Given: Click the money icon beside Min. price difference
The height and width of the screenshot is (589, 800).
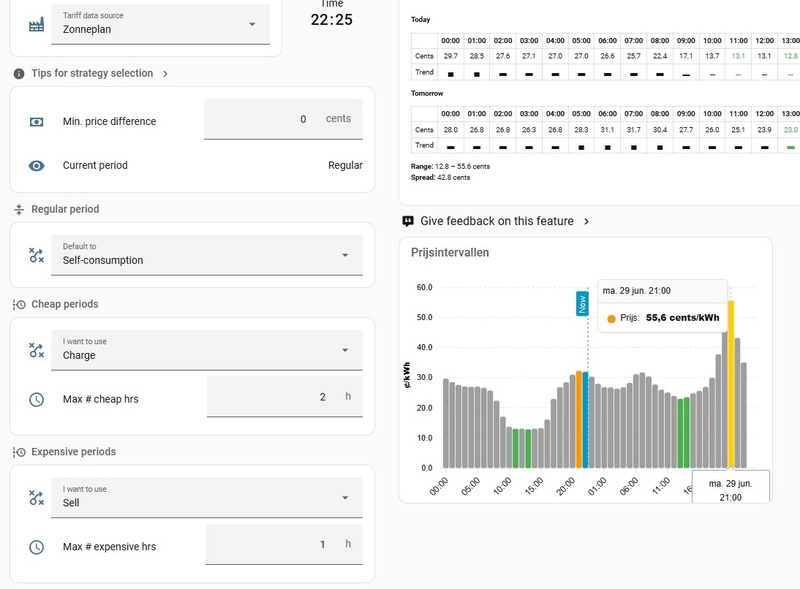Looking at the screenshot, I should coord(36,121).
